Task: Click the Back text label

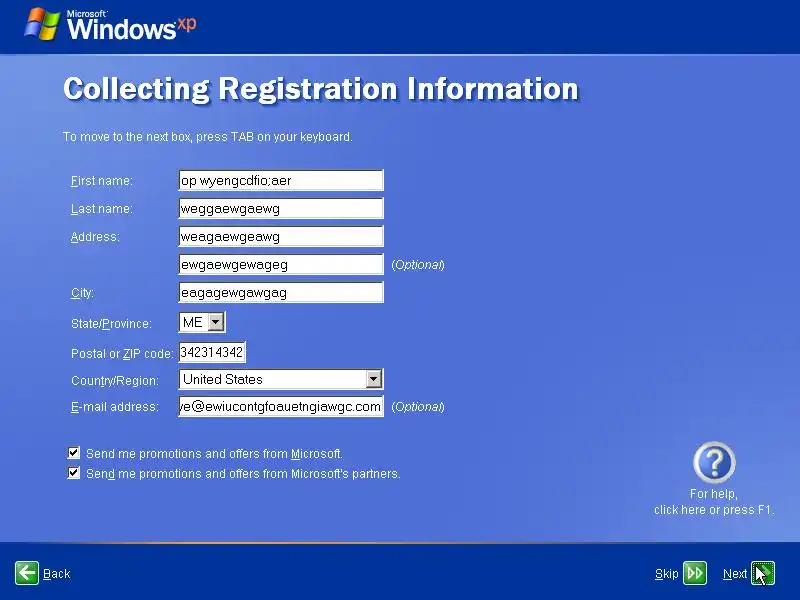Action: [57, 574]
